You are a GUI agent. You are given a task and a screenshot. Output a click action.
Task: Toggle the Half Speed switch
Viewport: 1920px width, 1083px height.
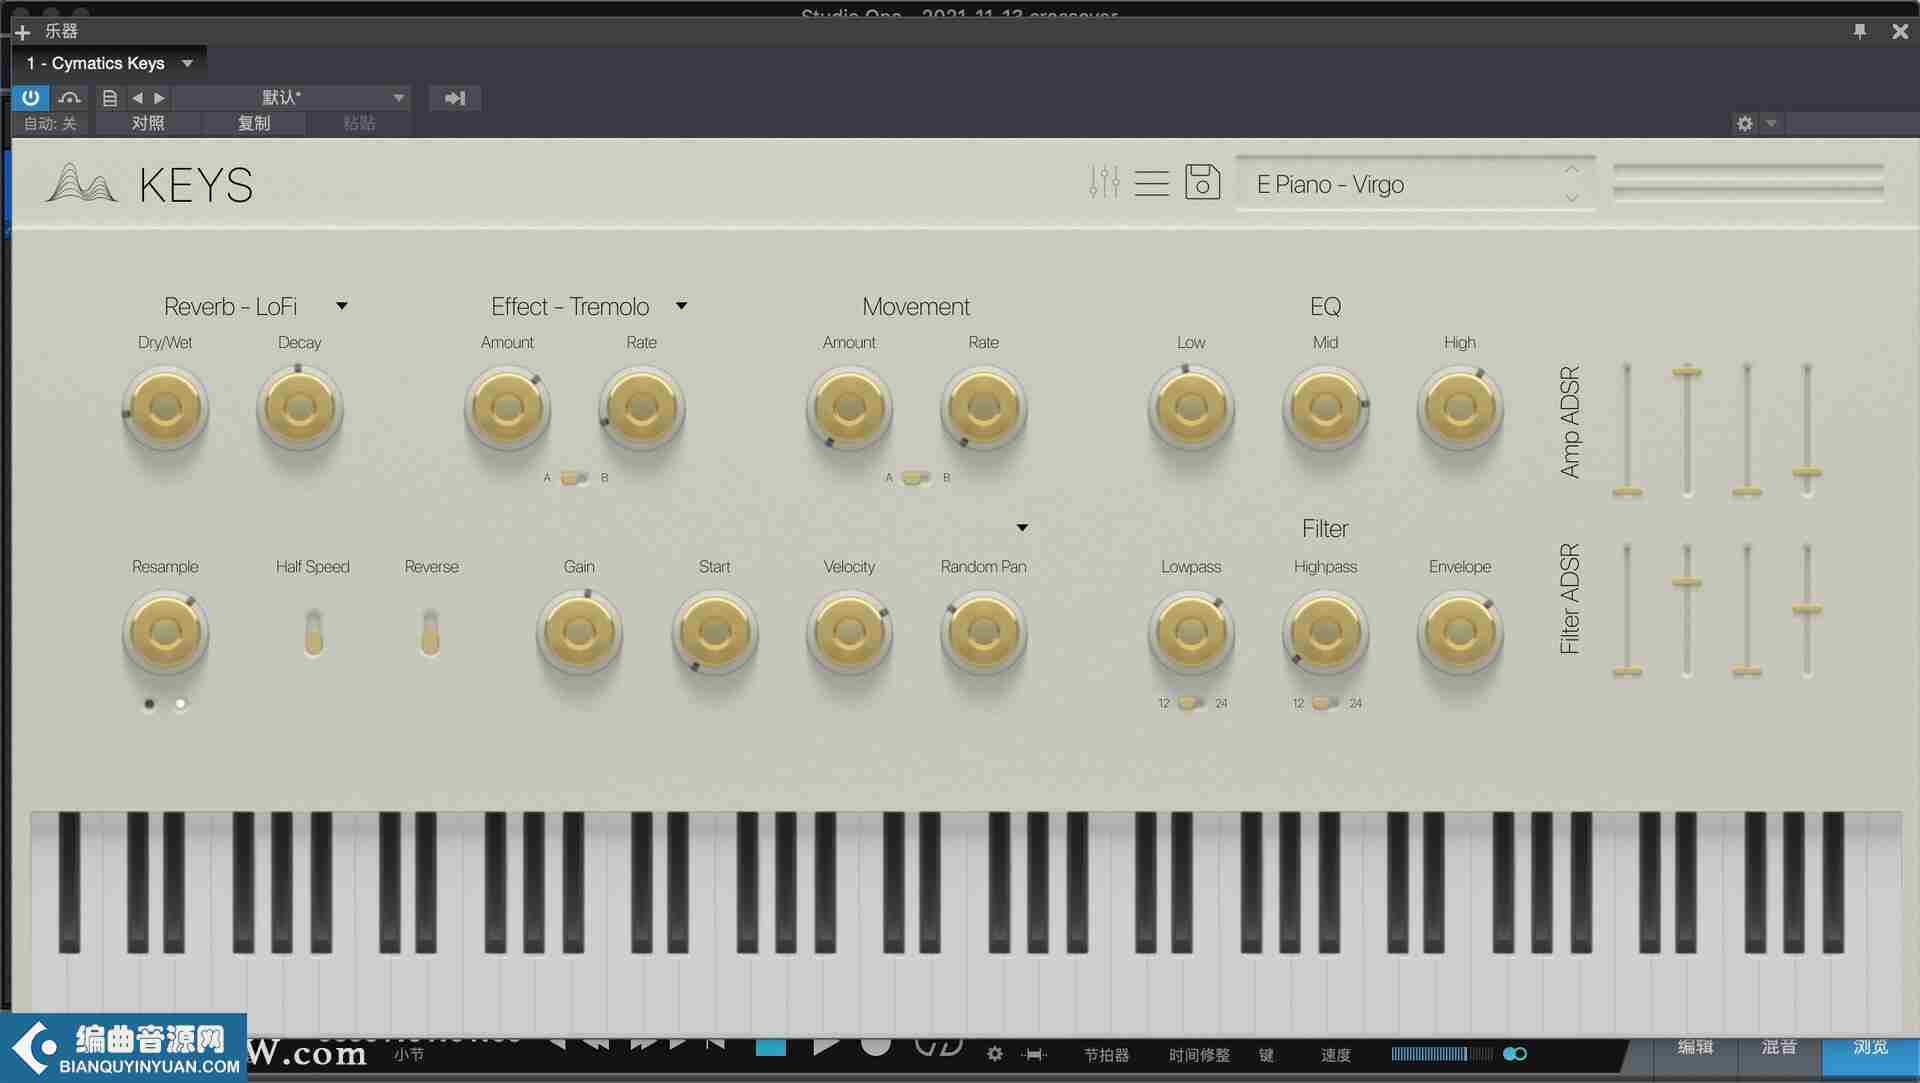click(x=313, y=632)
